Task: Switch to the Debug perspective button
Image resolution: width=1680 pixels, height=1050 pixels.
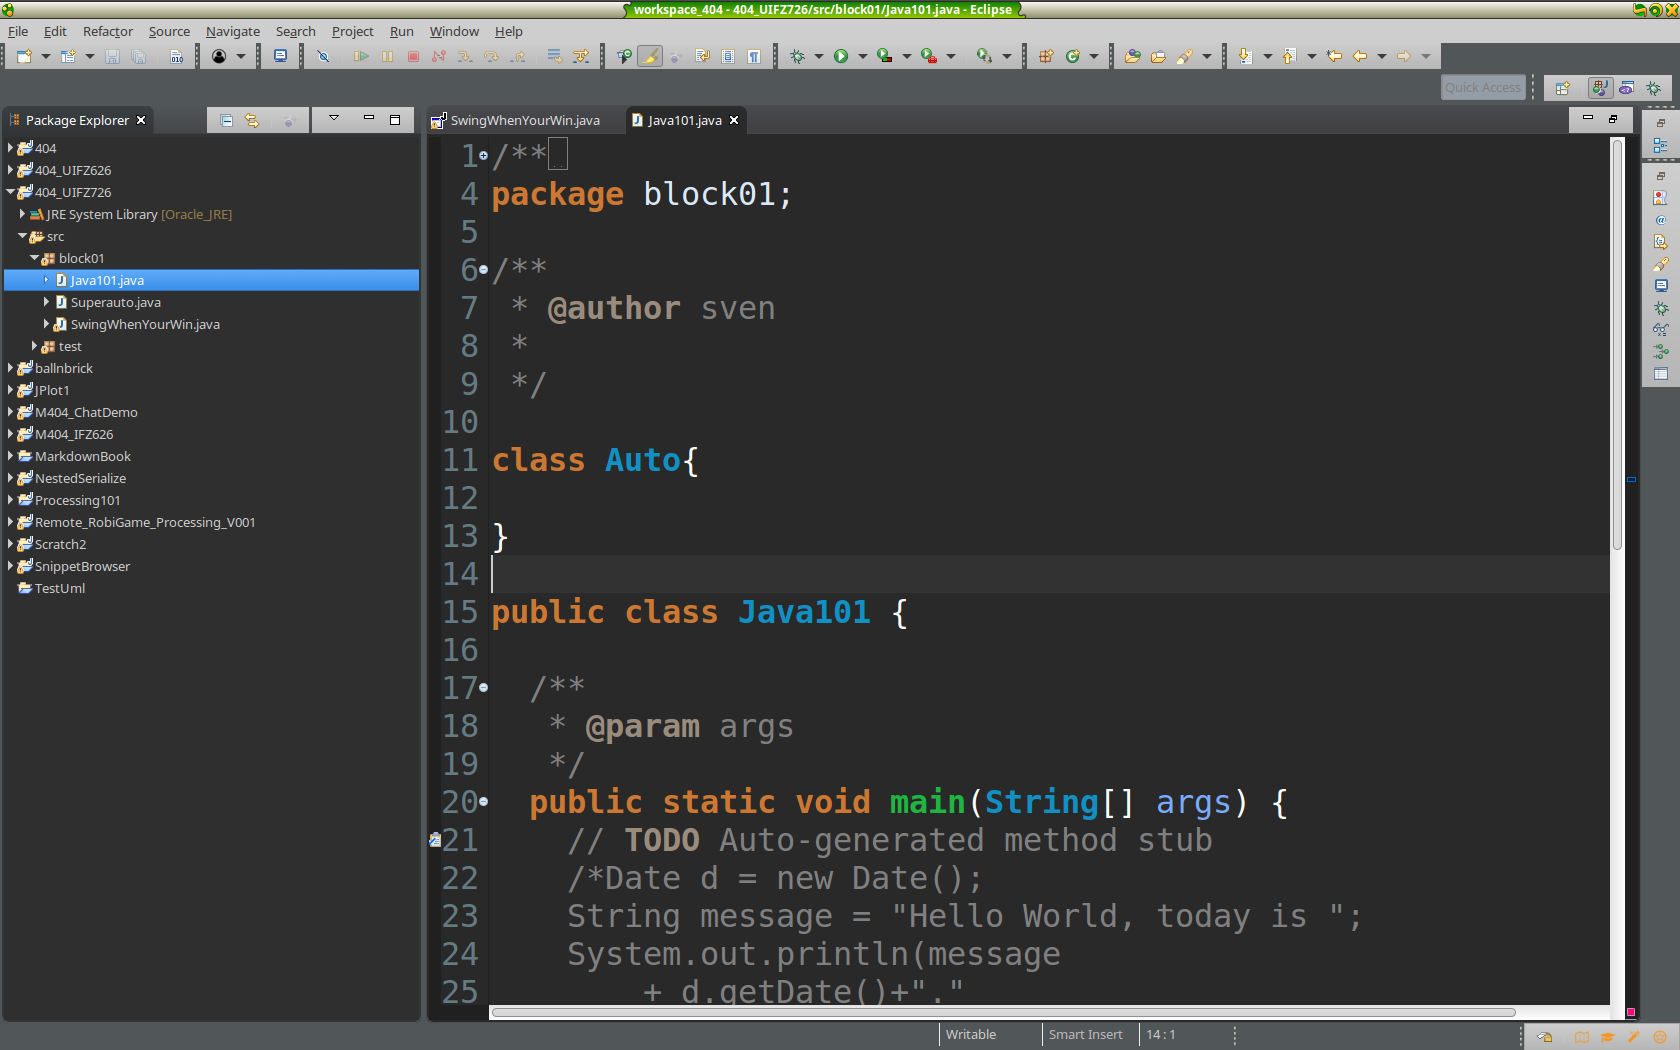Action: 1654,88
